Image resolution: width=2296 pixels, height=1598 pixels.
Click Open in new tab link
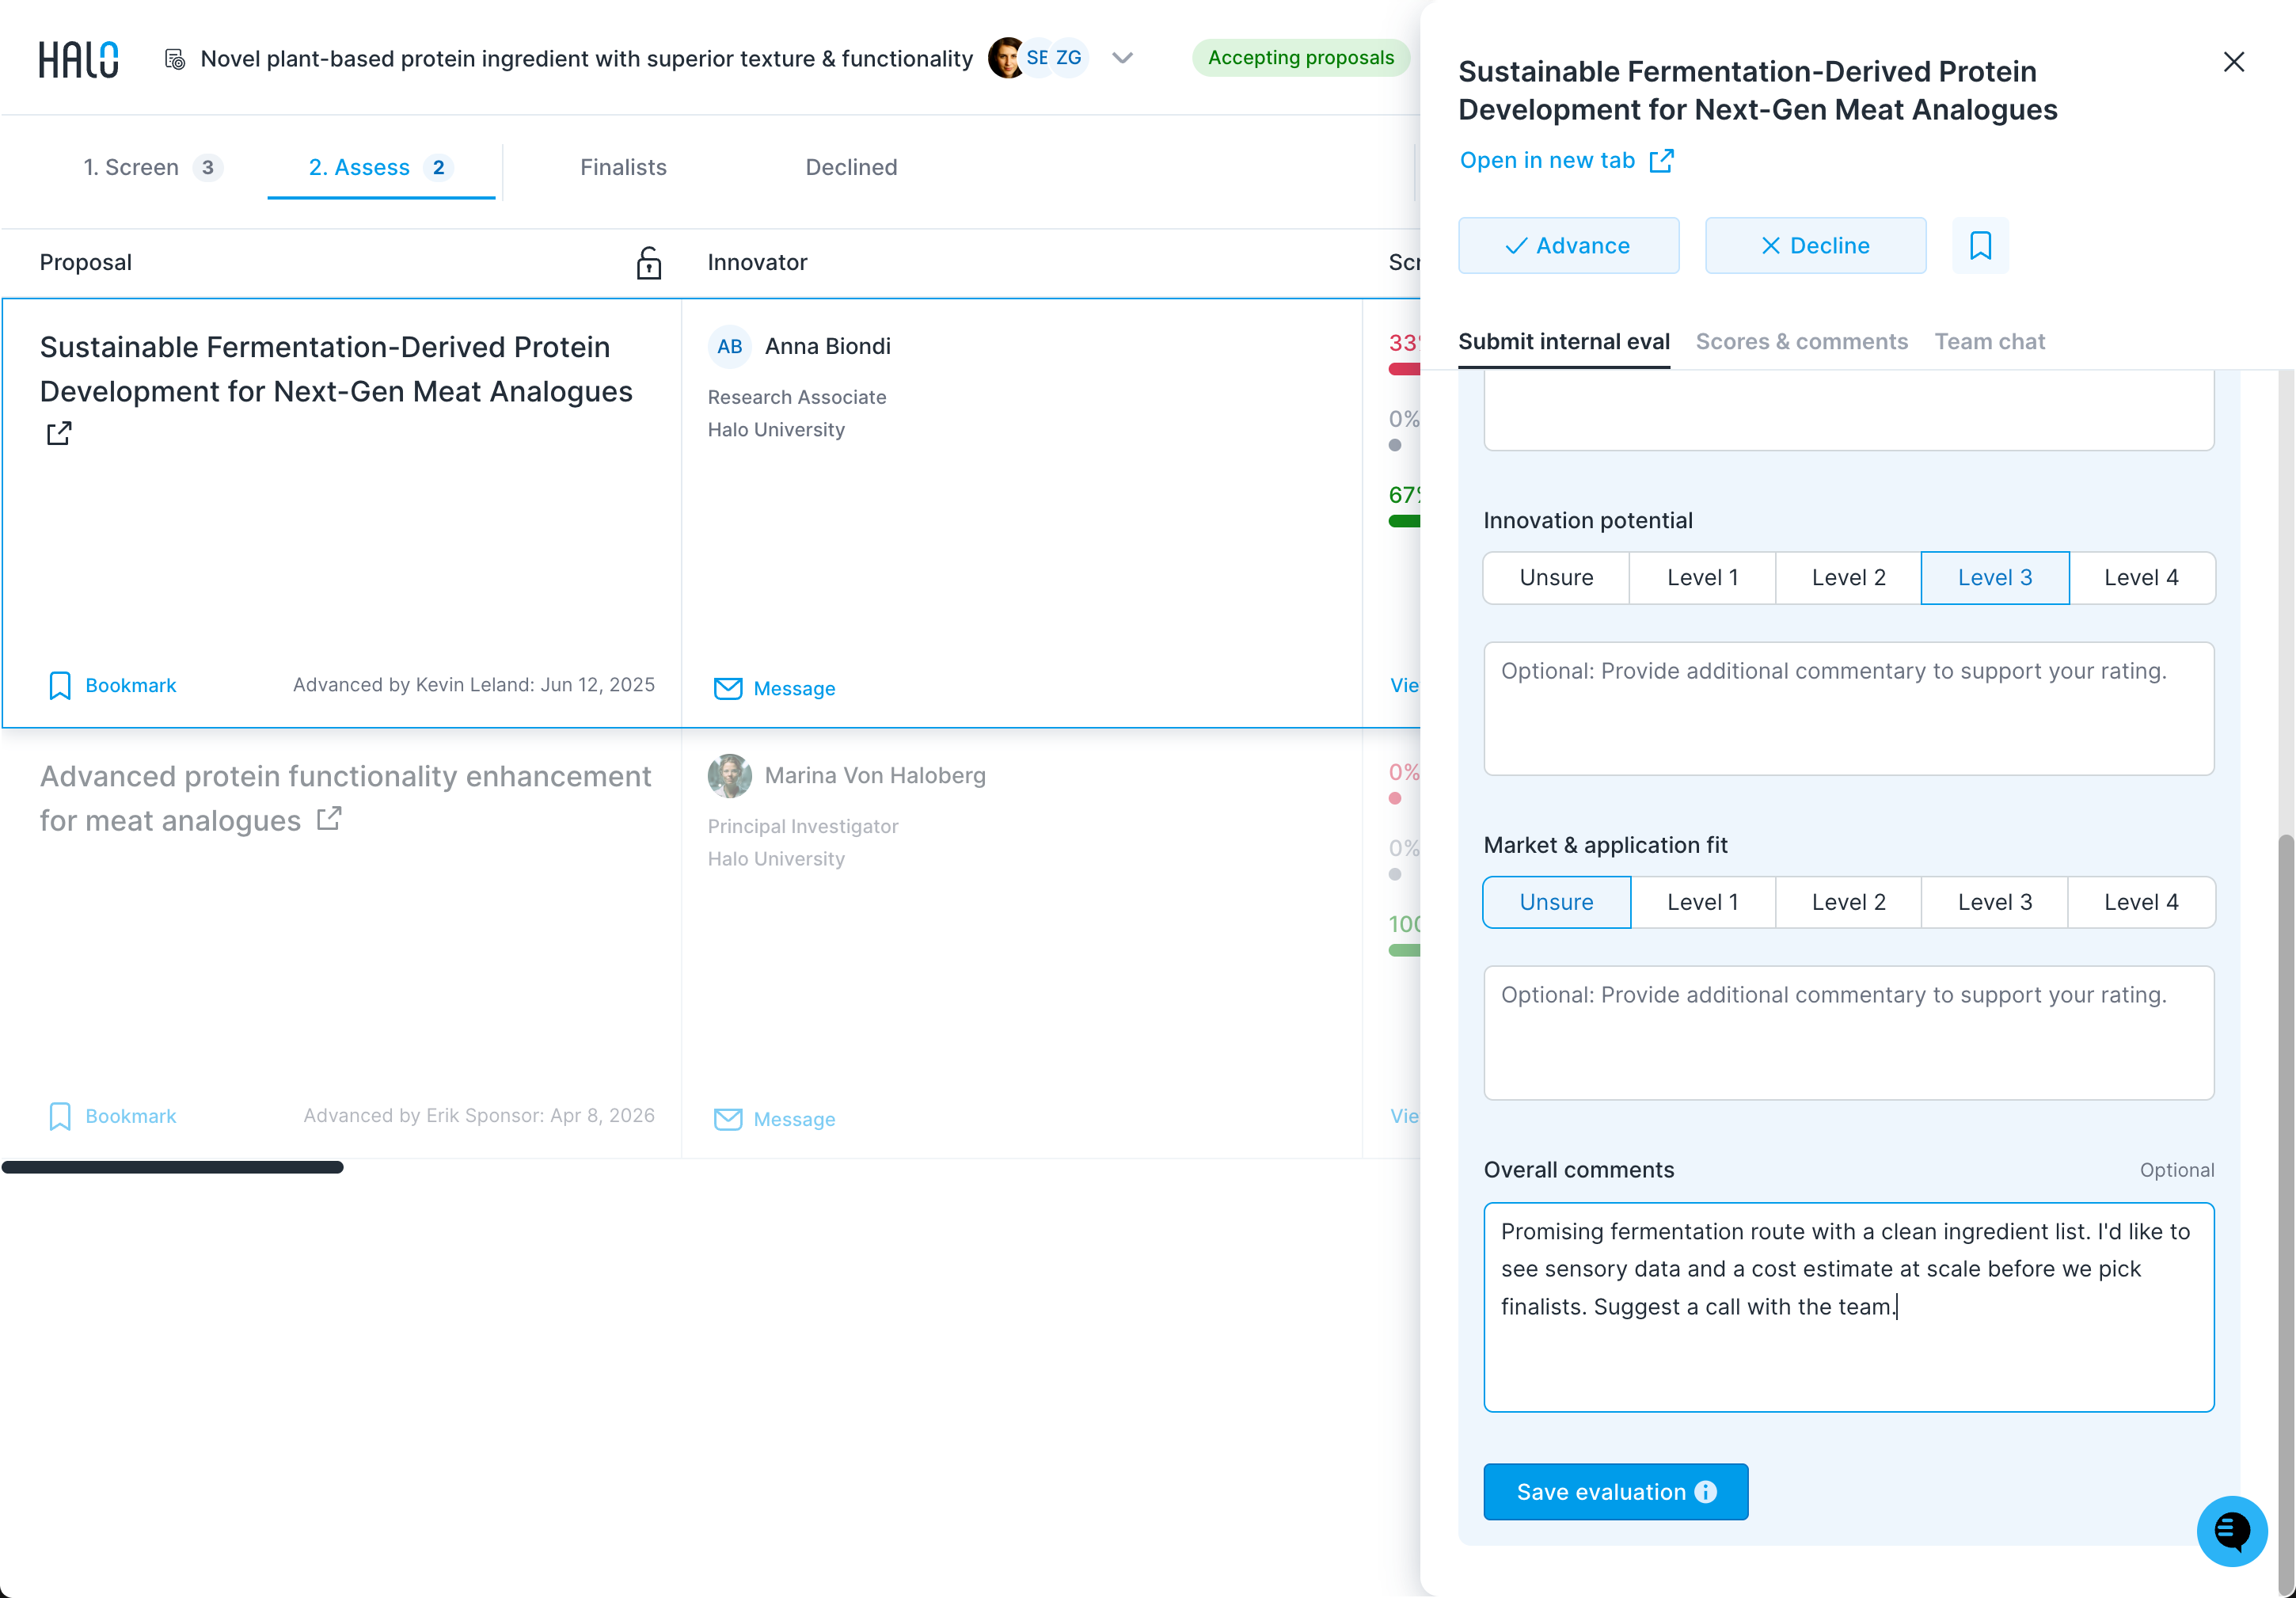point(1566,161)
